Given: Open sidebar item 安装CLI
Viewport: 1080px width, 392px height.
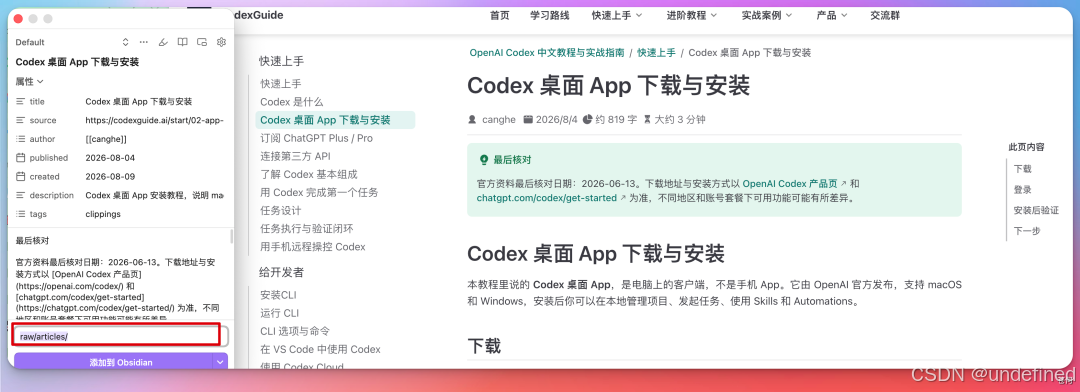Looking at the screenshot, I should 278,295.
